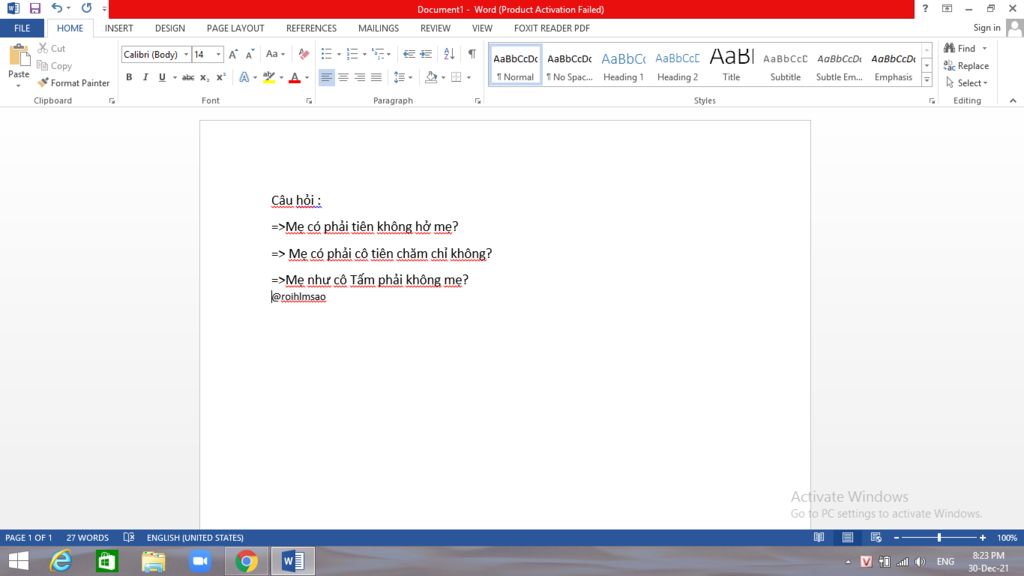Open the FILE tab
Image resolution: width=1024 pixels, height=576 pixels.
coord(22,28)
